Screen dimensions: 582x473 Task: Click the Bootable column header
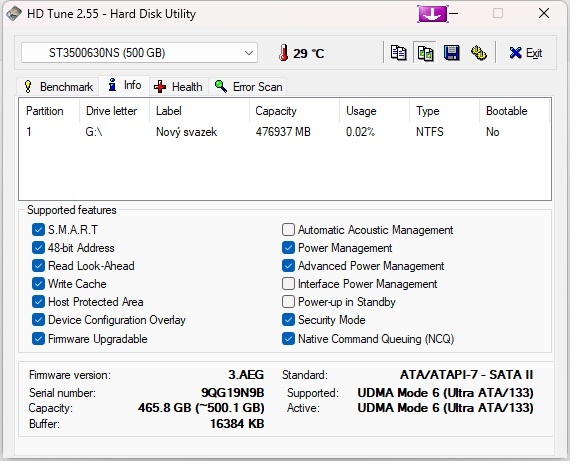tap(514, 111)
